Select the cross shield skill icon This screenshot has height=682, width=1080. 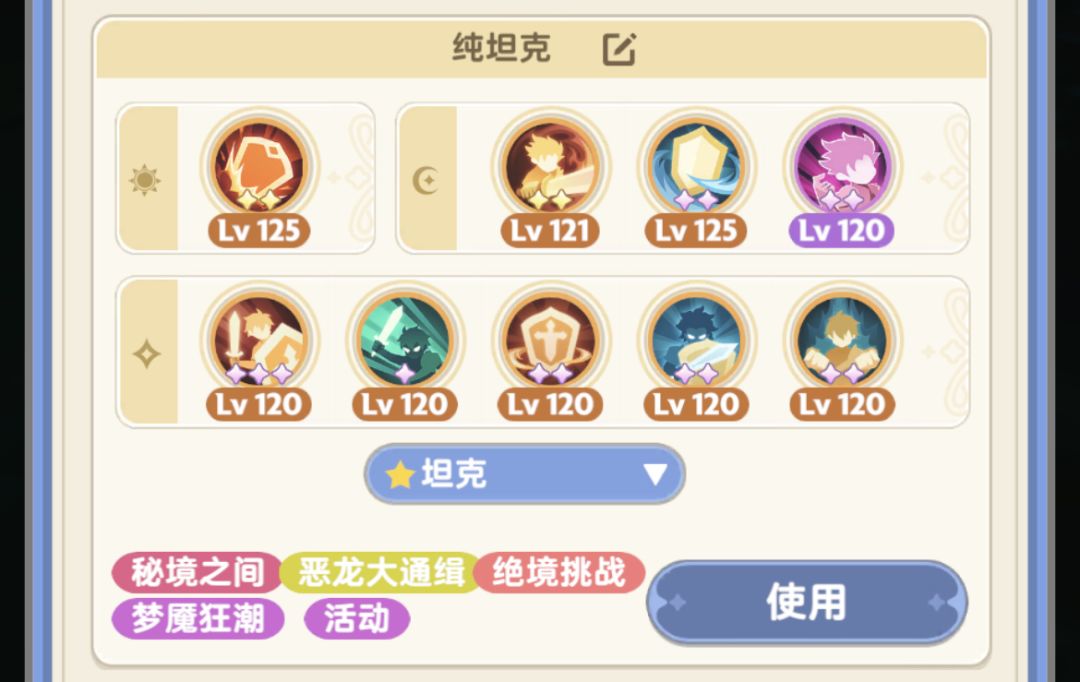pos(550,341)
